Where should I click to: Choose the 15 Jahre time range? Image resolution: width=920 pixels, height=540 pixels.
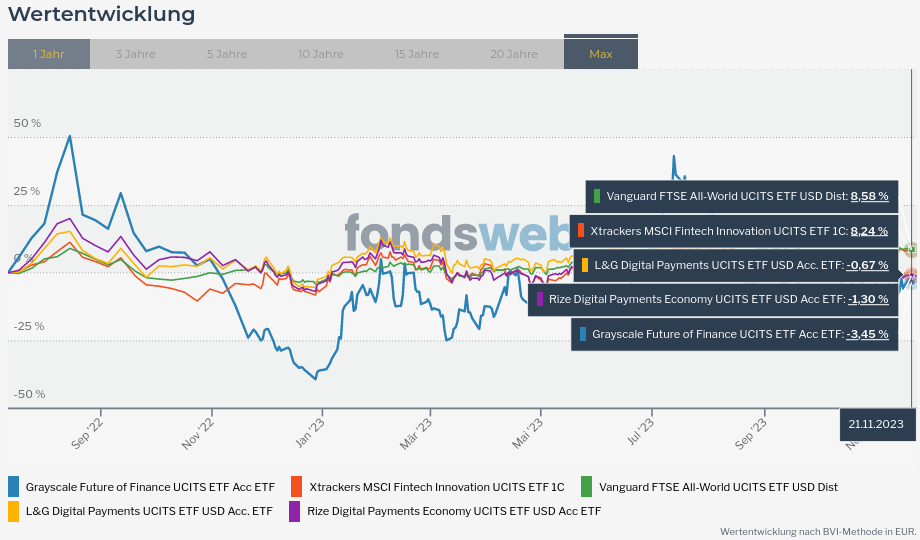[416, 54]
